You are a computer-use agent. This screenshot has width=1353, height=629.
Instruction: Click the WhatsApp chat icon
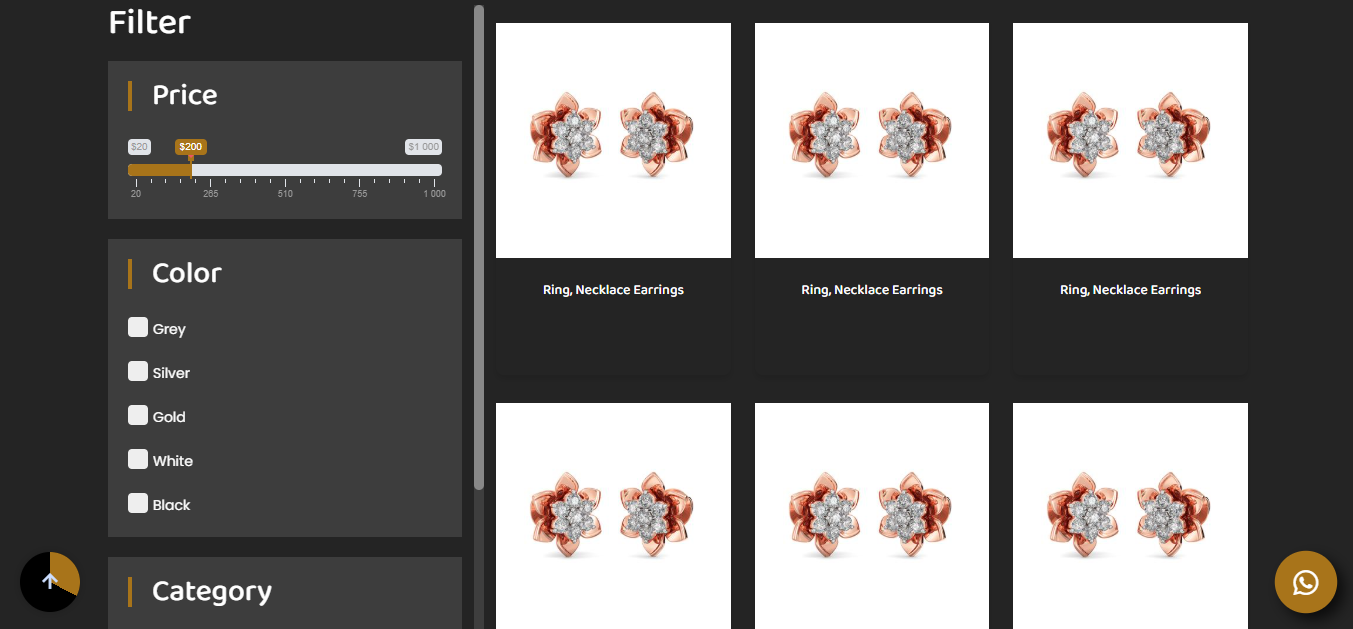click(x=1305, y=582)
